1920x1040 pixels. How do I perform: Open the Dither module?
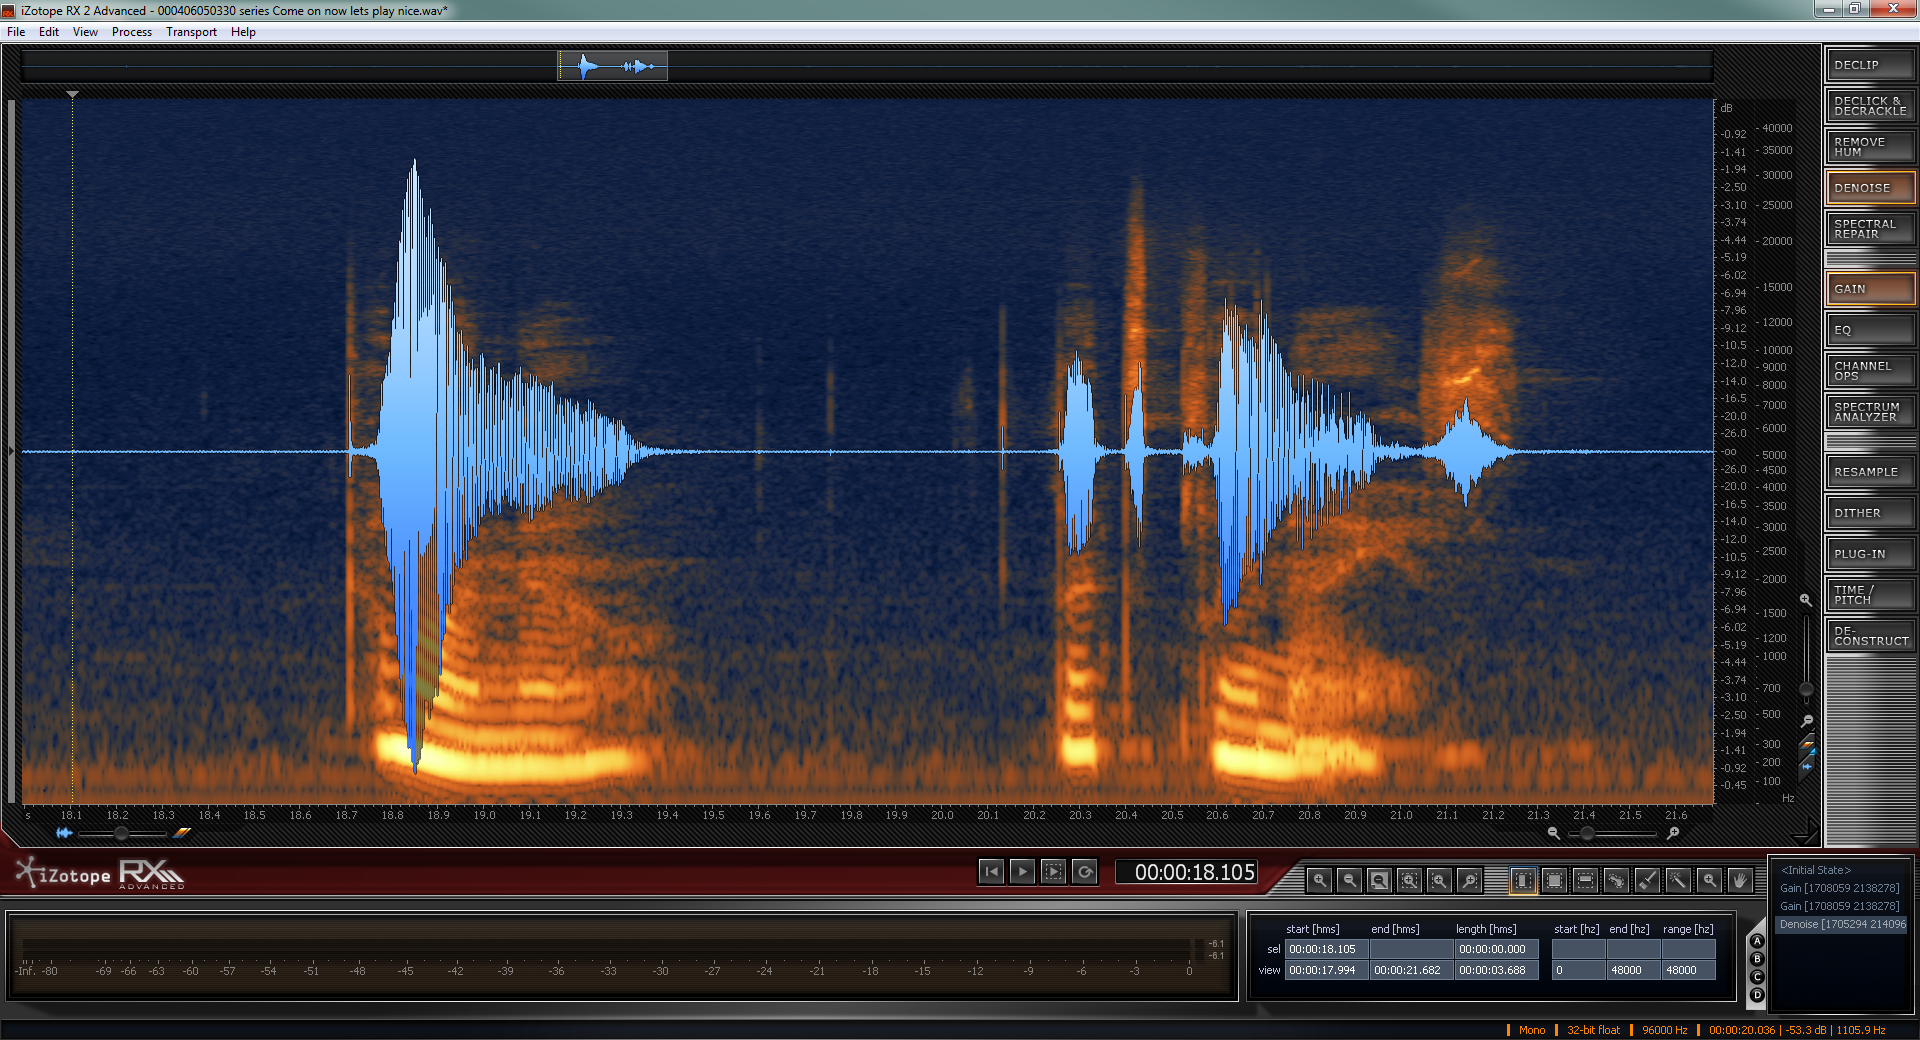(x=1870, y=513)
